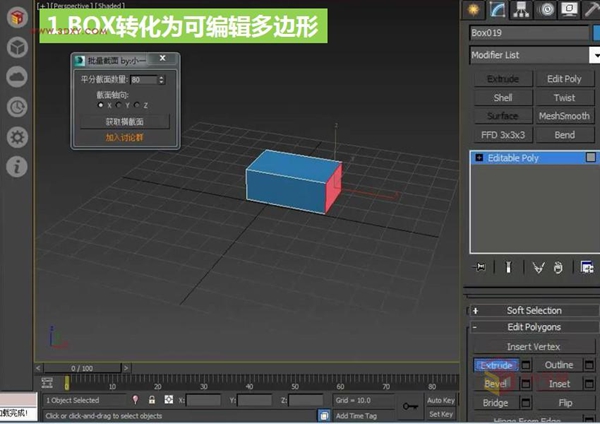The height and width of the screenshot is (424, 600).
Task: Click the large key Set Keys icon
Action: click(410, 406)
